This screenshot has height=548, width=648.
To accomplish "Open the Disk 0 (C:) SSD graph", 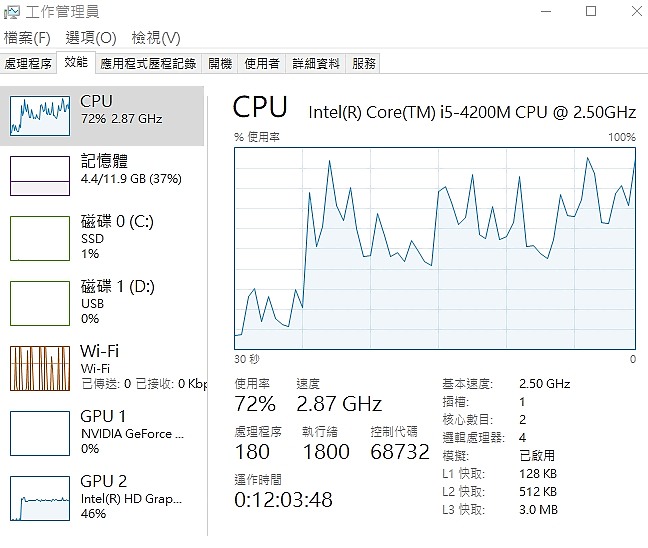I will click(x=40, y=237).
